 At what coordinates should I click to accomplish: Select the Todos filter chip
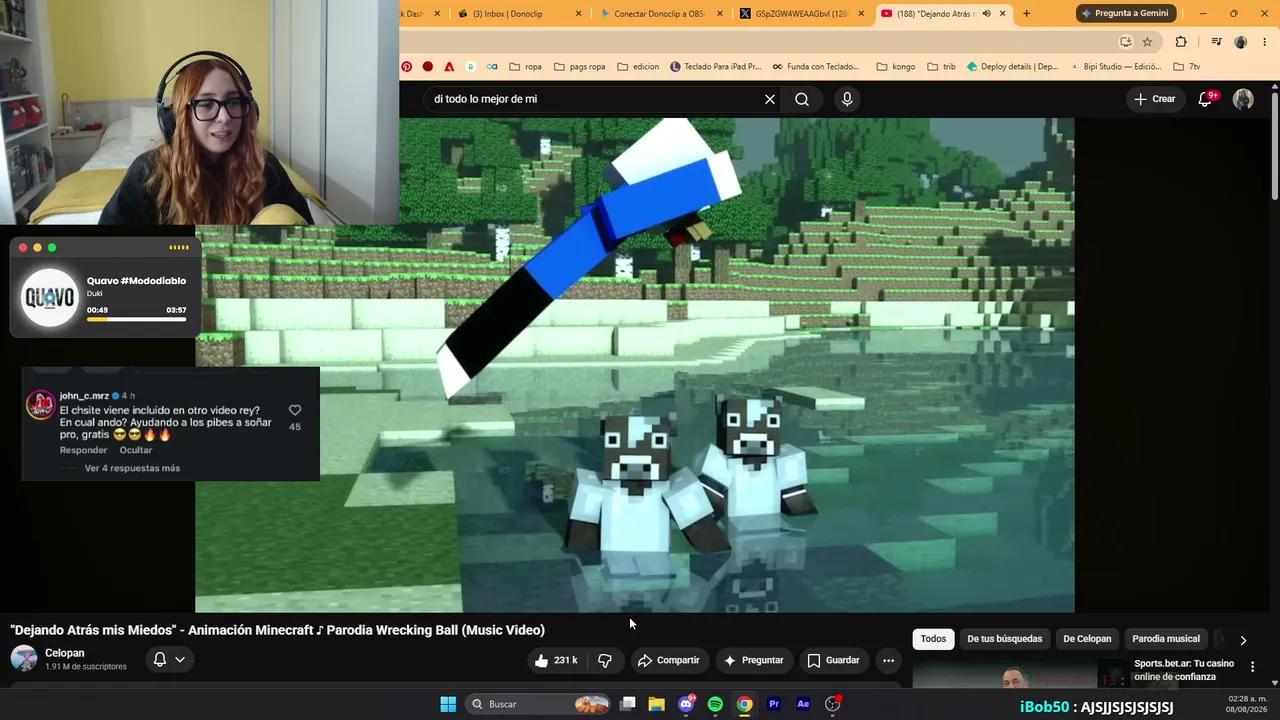tap(933, 639)
